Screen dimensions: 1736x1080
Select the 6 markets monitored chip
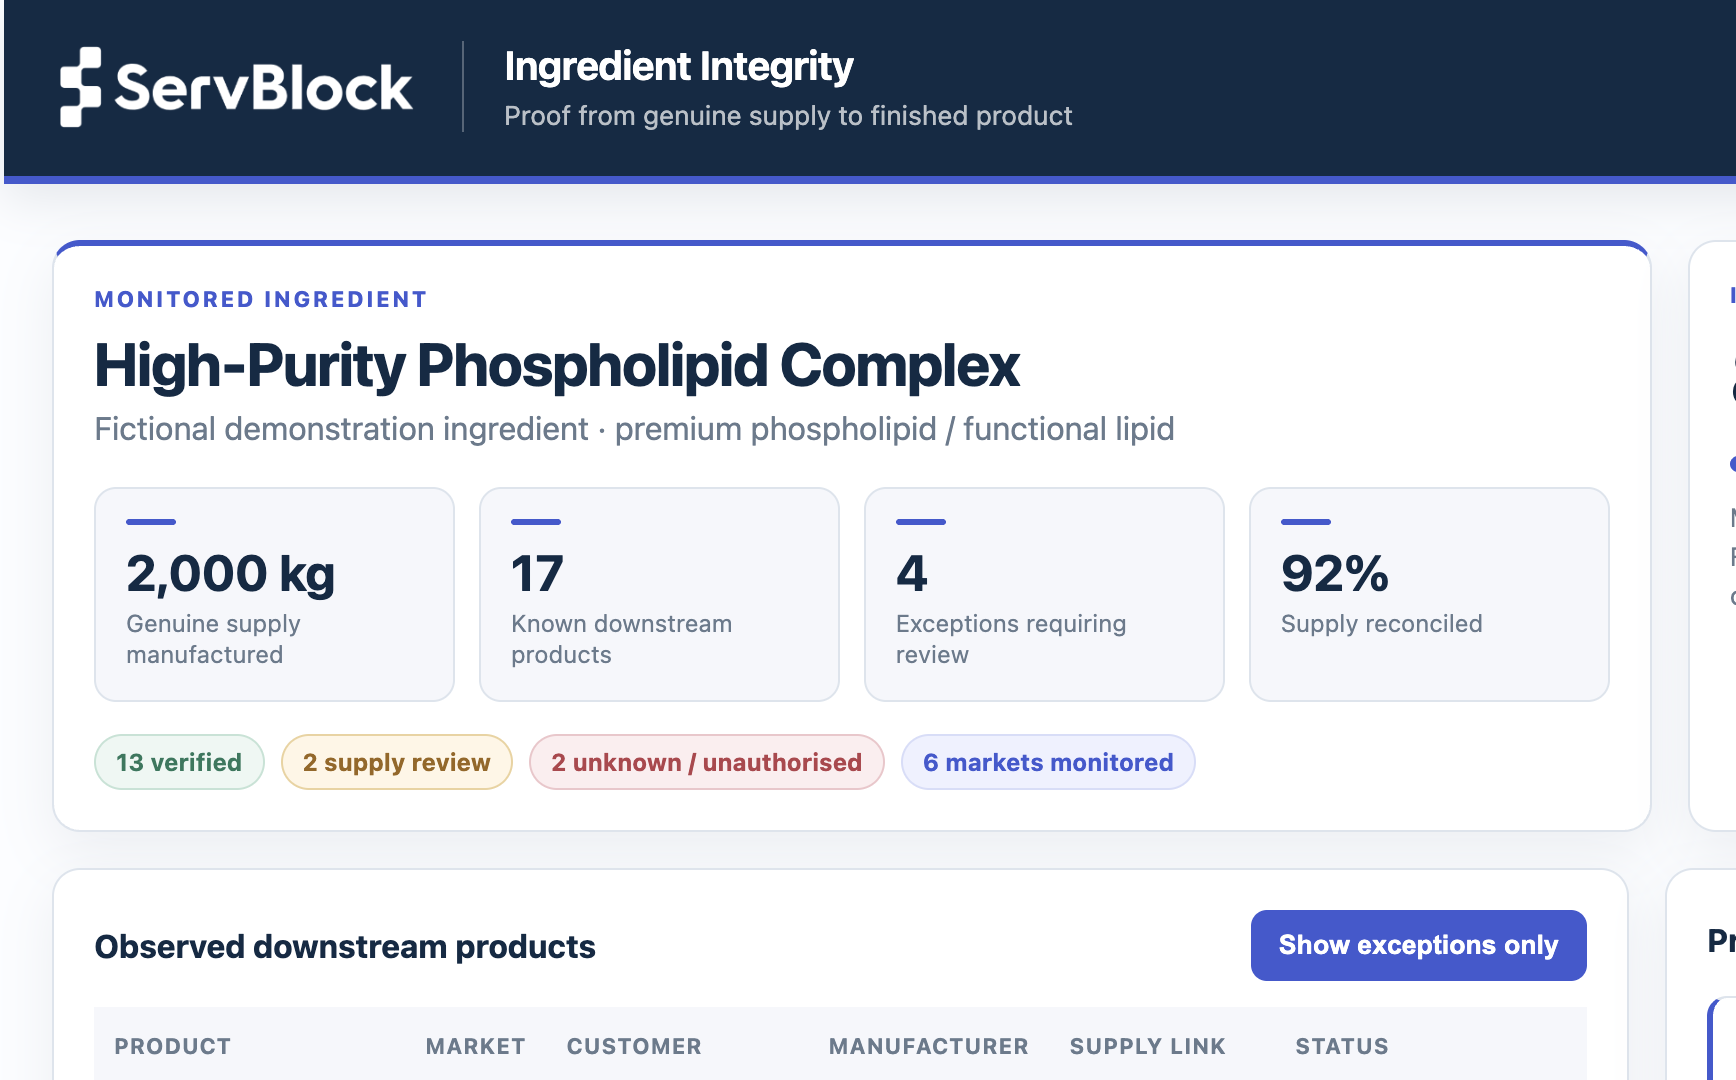pos(1048,762)
